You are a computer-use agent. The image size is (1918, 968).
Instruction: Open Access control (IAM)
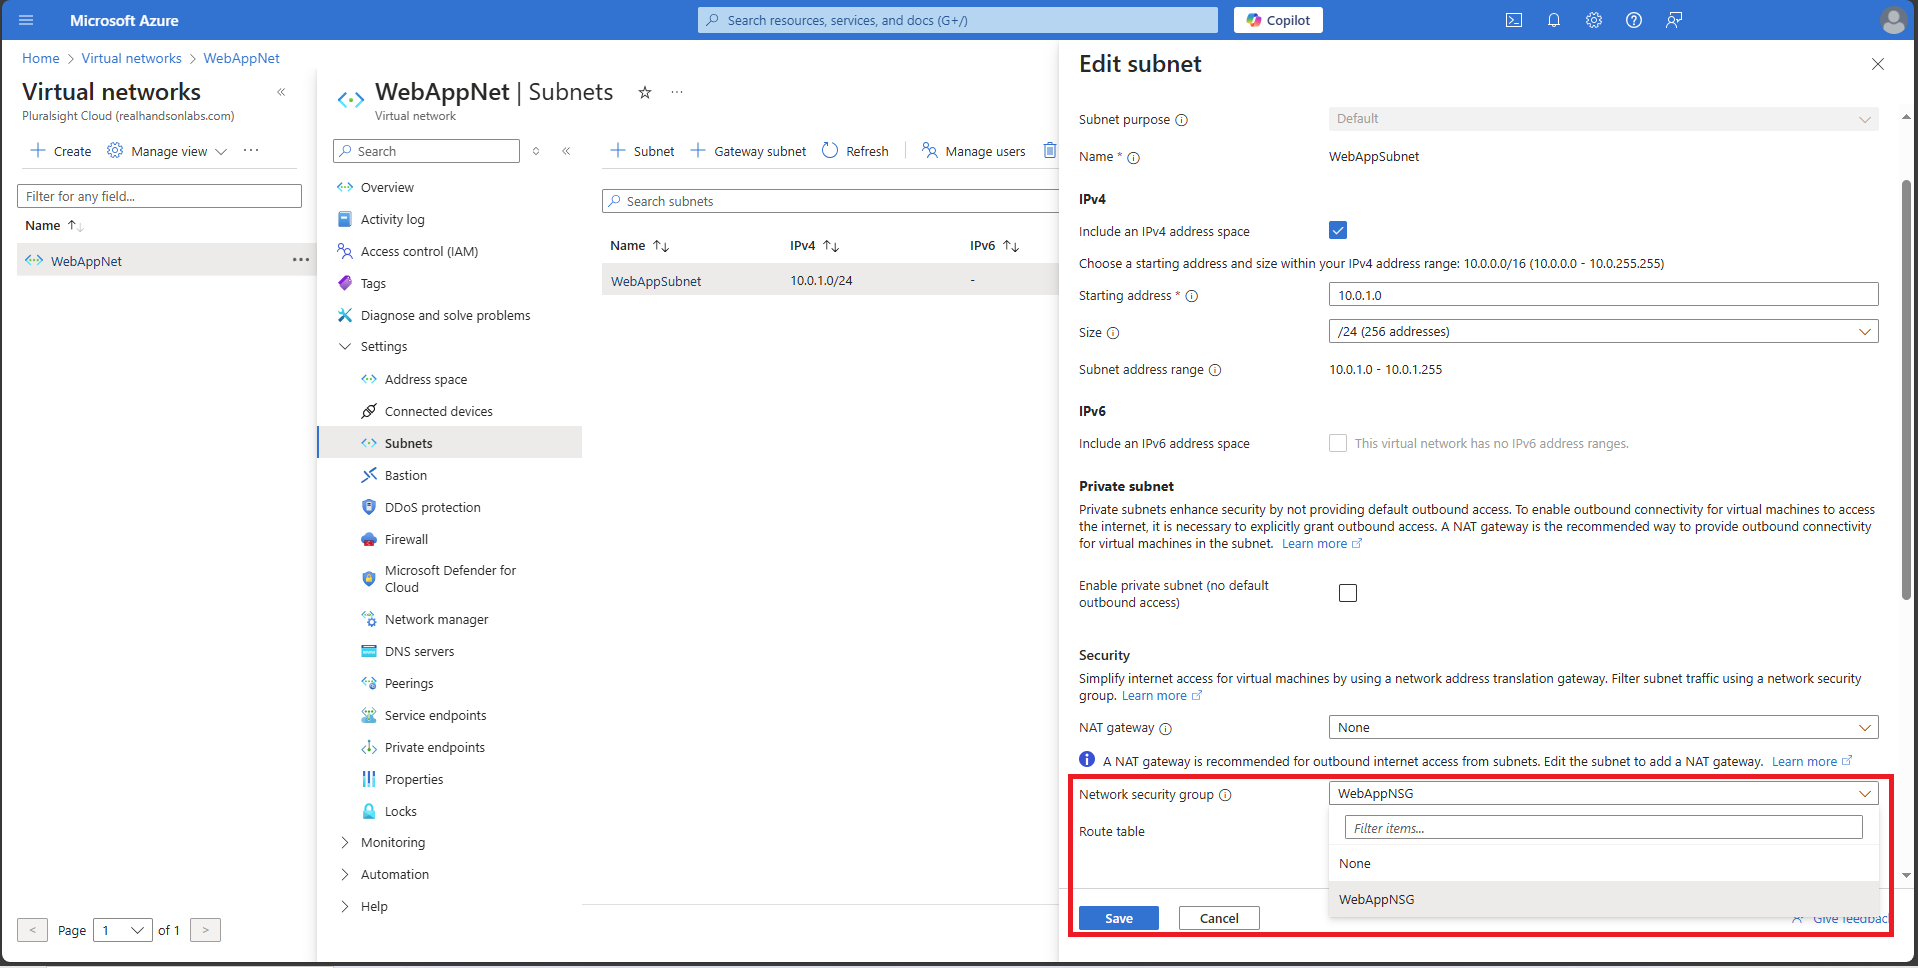(419, 251)
